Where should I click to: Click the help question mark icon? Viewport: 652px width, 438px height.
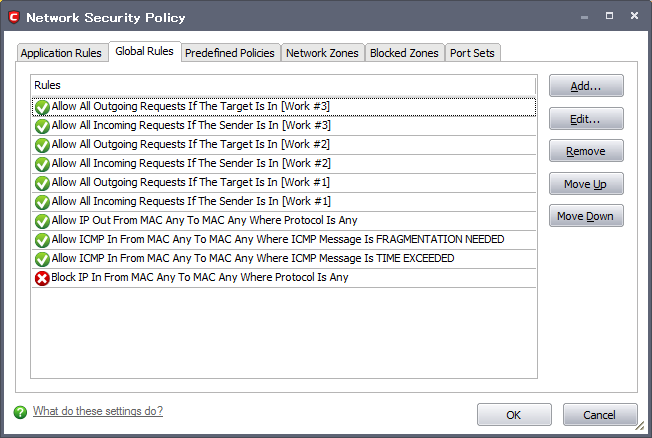coord(20,412)
